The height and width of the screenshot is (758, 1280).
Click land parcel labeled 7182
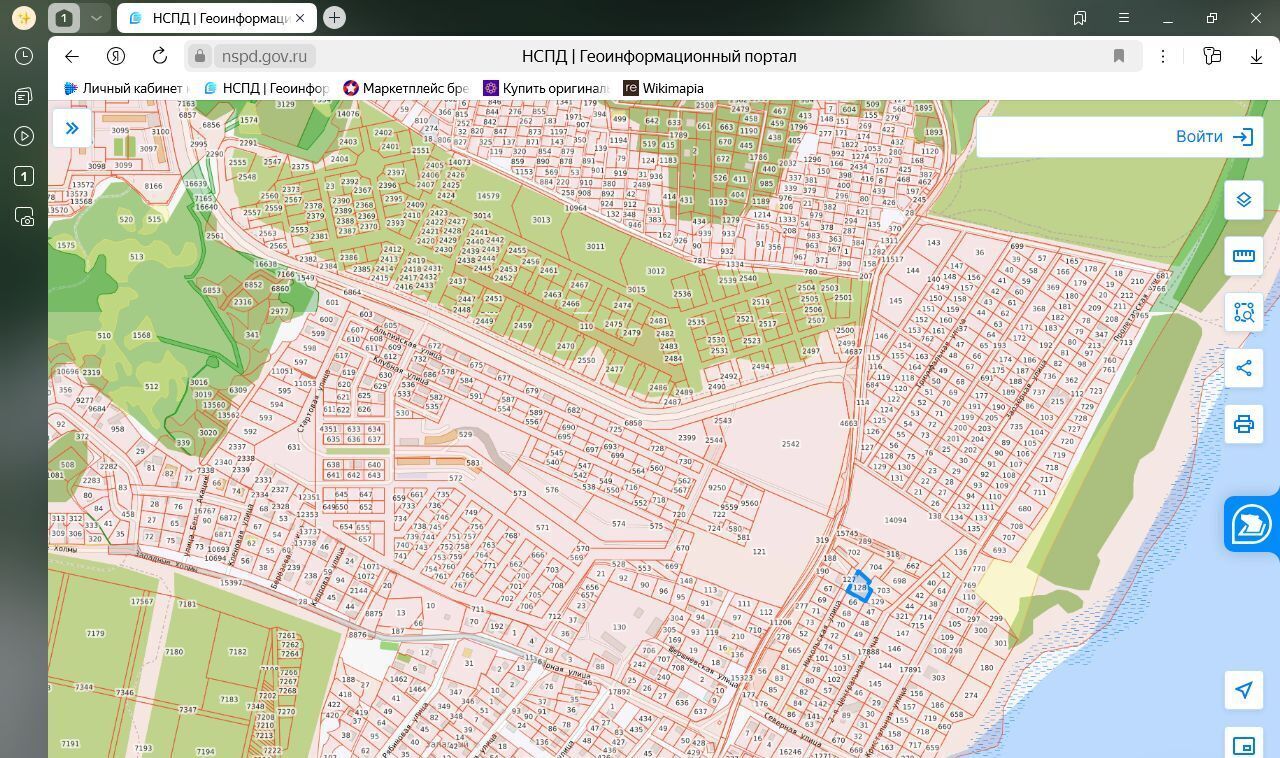click(x=237, y=652)
